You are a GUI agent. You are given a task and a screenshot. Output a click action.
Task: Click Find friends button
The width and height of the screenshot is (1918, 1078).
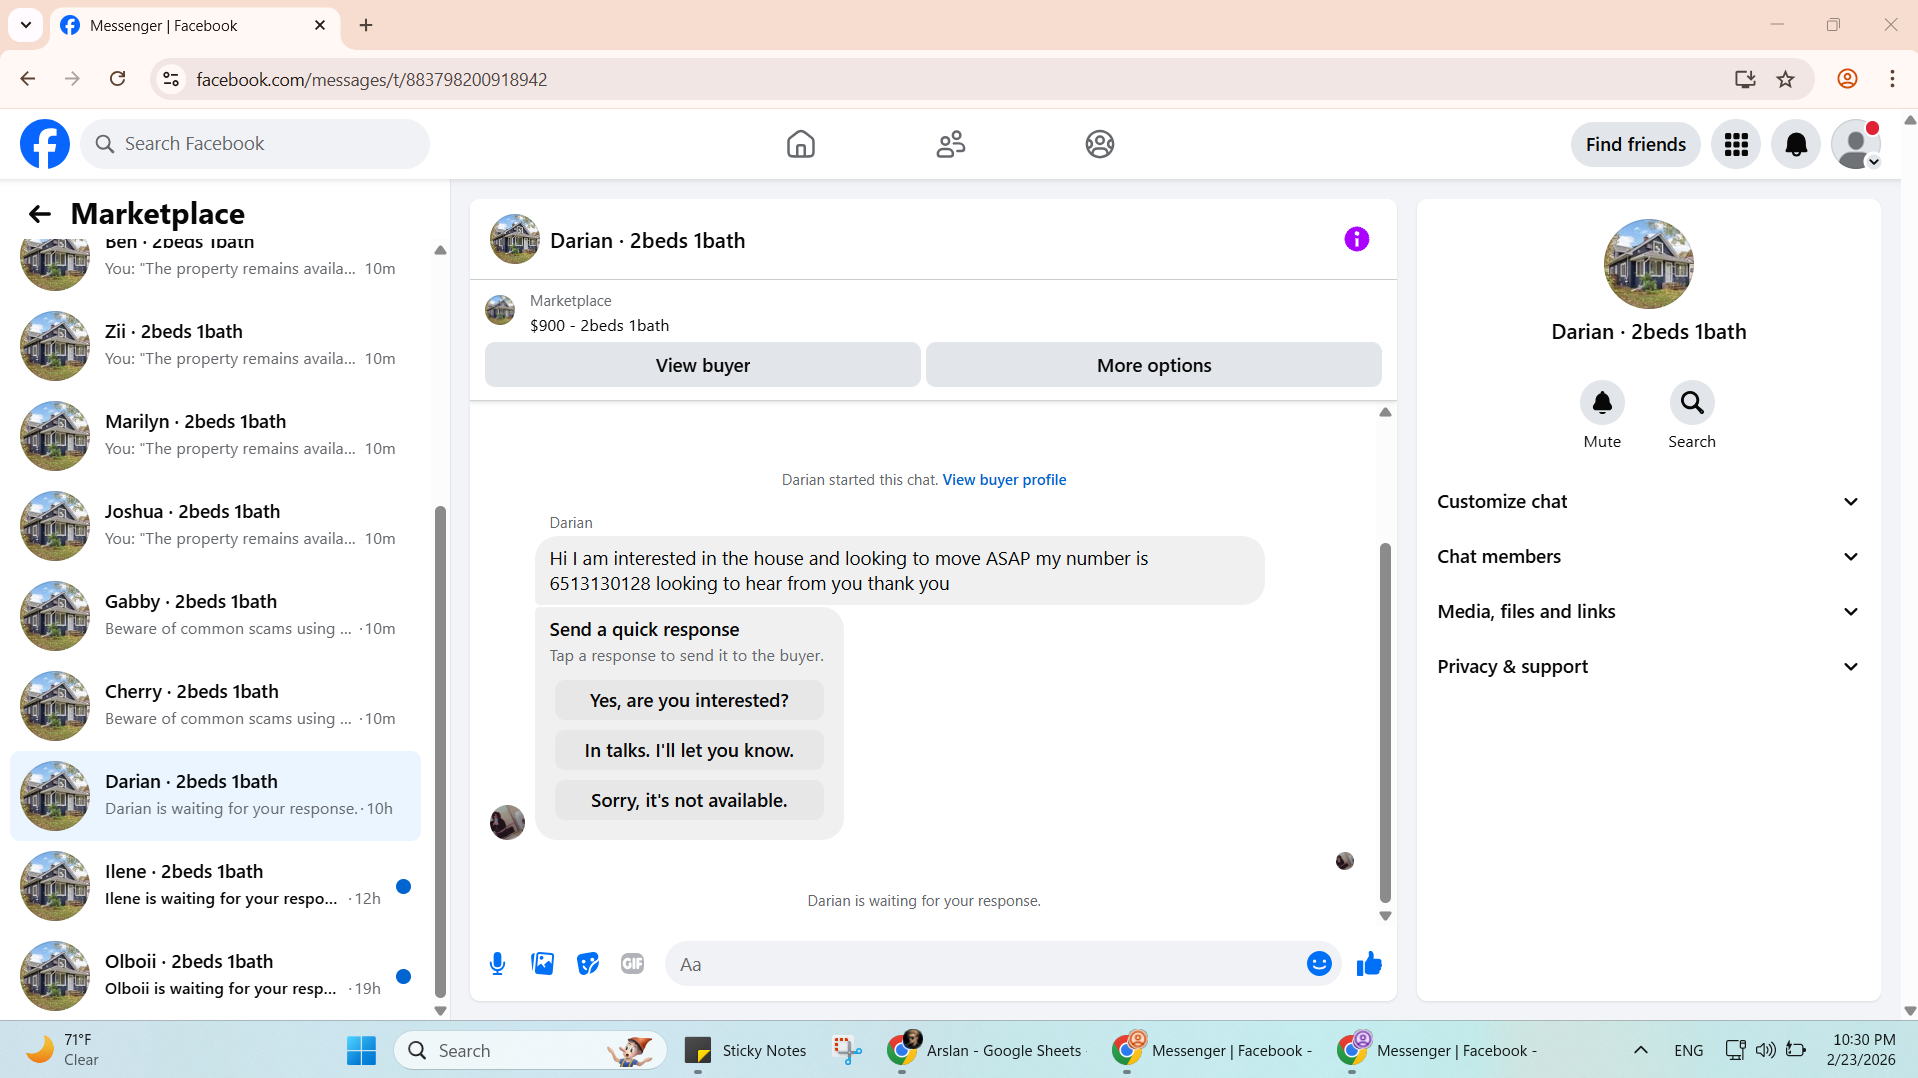click(x=1635, y=145)
